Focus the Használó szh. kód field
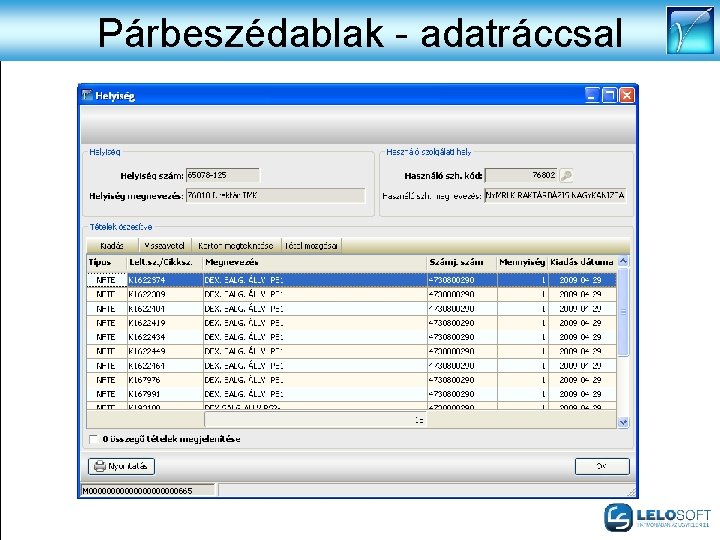The image size is (720, 540). pyautogui.click(x=522, y=175)
